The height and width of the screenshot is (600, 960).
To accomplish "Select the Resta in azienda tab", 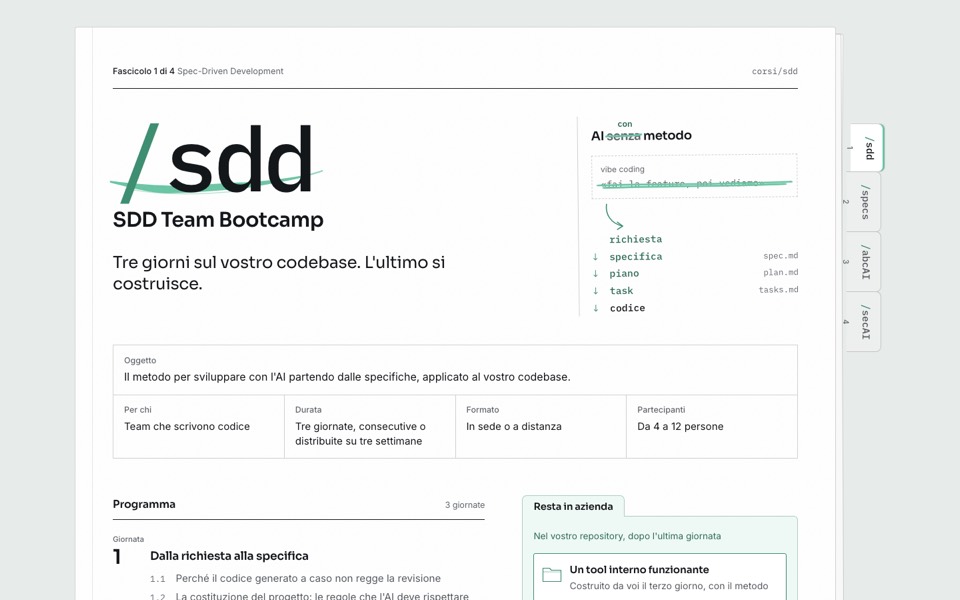I will point(573,506).
